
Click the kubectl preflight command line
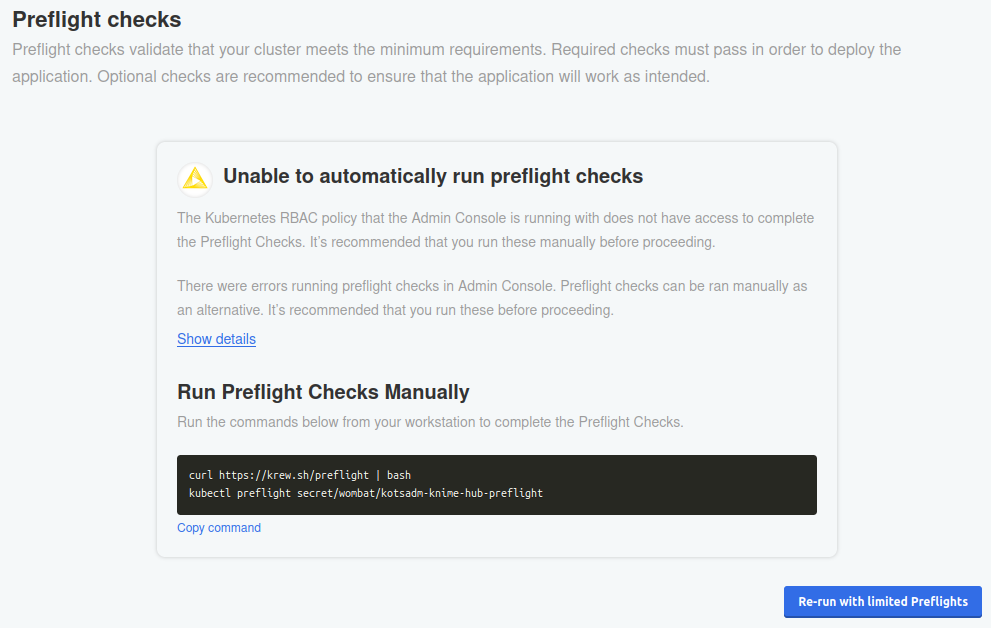click(x=365, y=493)
